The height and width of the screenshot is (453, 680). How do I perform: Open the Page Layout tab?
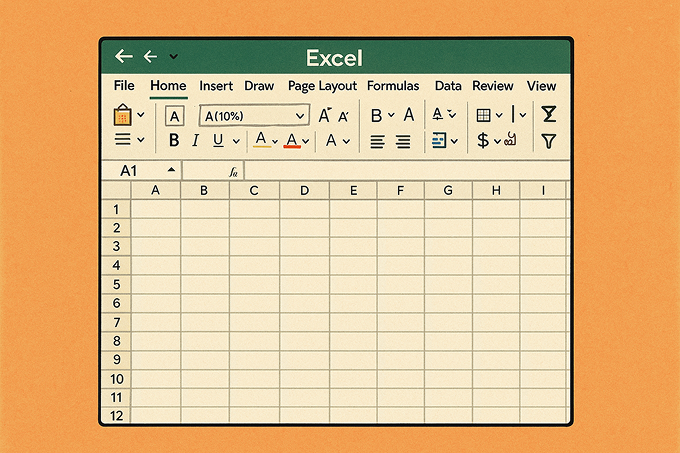click(322, 86)
